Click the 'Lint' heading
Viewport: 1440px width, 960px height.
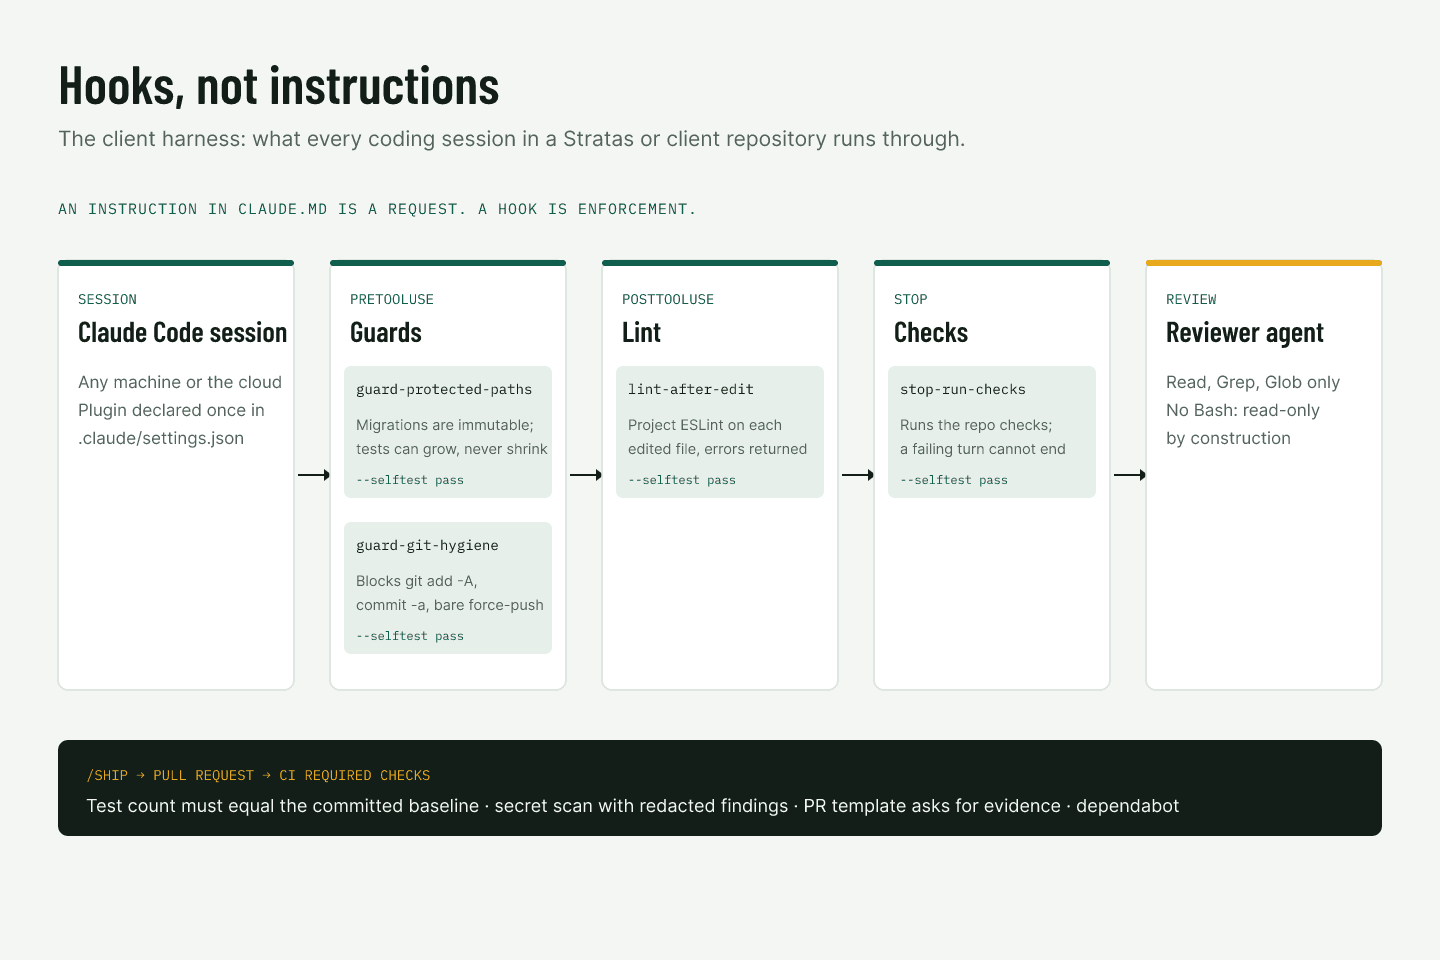coord(641,332)
